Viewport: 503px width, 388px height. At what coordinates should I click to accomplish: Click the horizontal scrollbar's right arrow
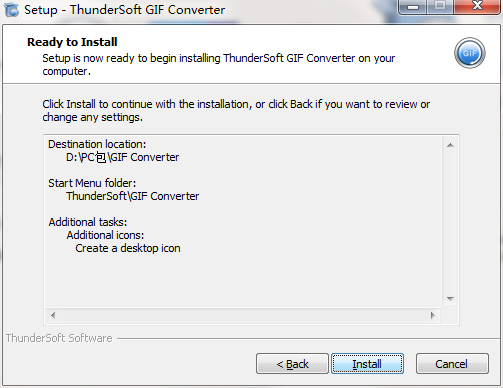click(x=433, y=315)
